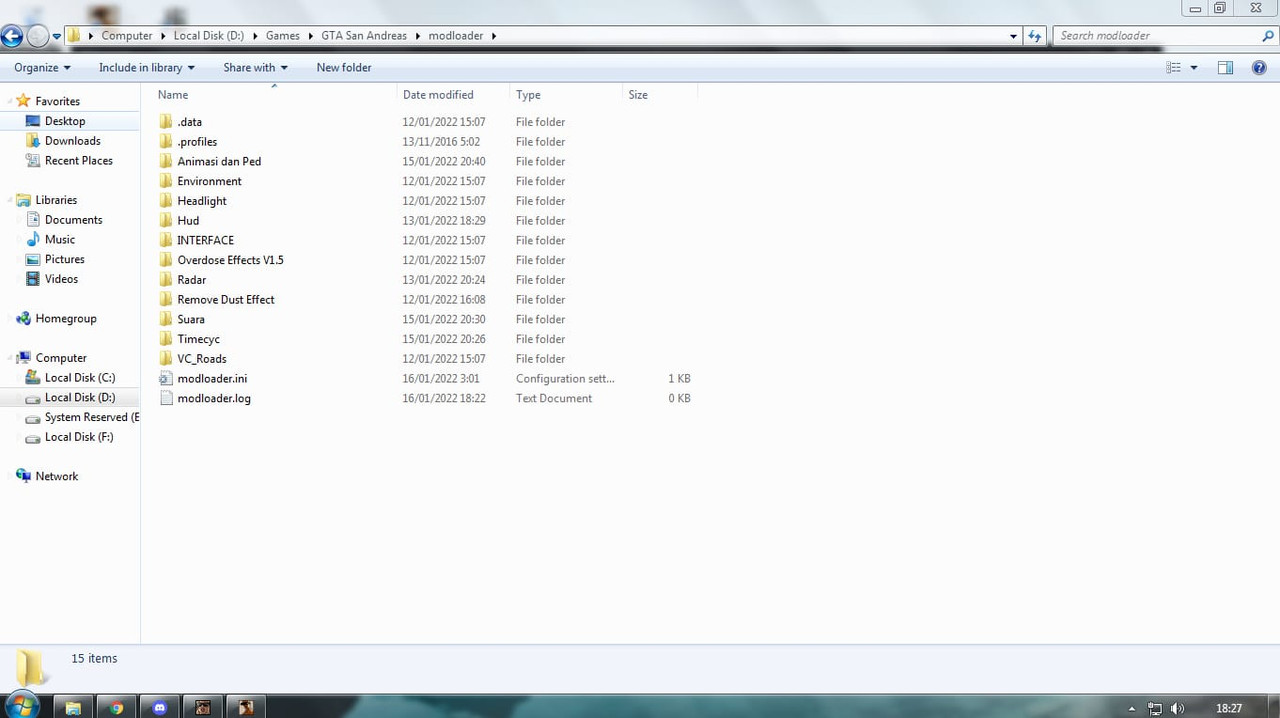Select the modloader.ini file icon
Image resolution: width=1280 pixels, height=718 pixels.
[x=166, y=379]
